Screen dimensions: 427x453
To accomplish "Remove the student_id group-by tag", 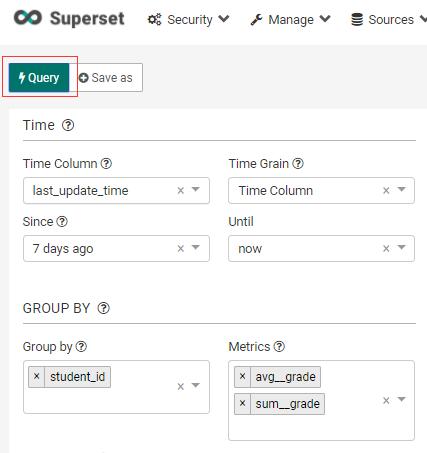I will click(x=37, y=377).
